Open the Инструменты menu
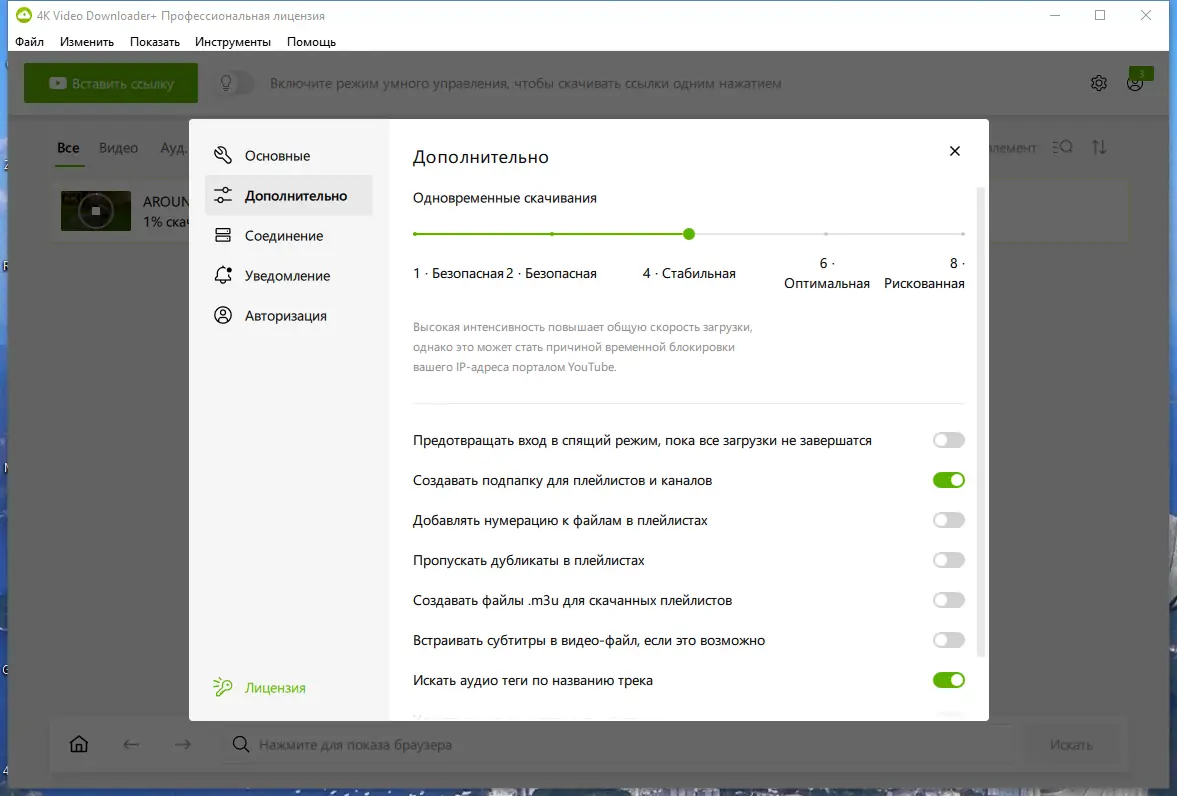 233,41
